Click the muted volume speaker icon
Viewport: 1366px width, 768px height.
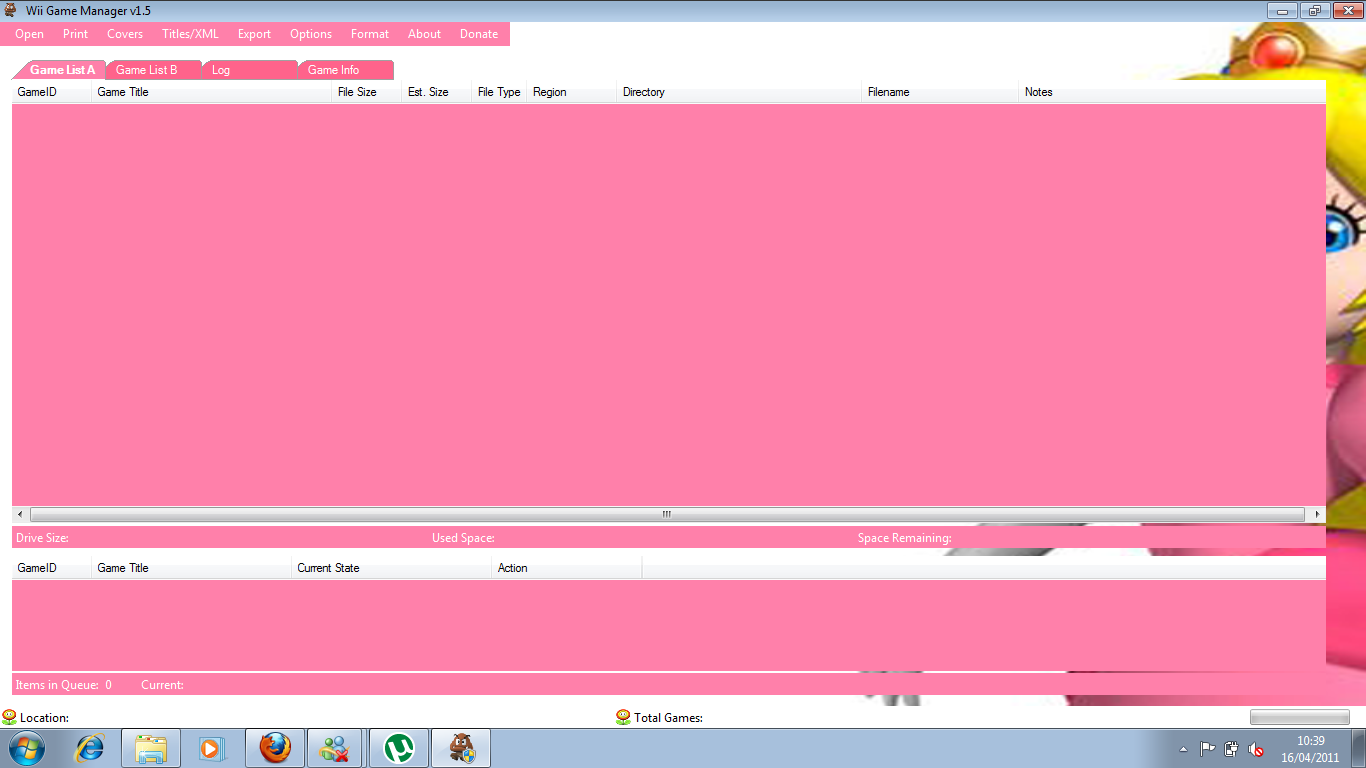pyautogui.click(x=1257, y=749)
